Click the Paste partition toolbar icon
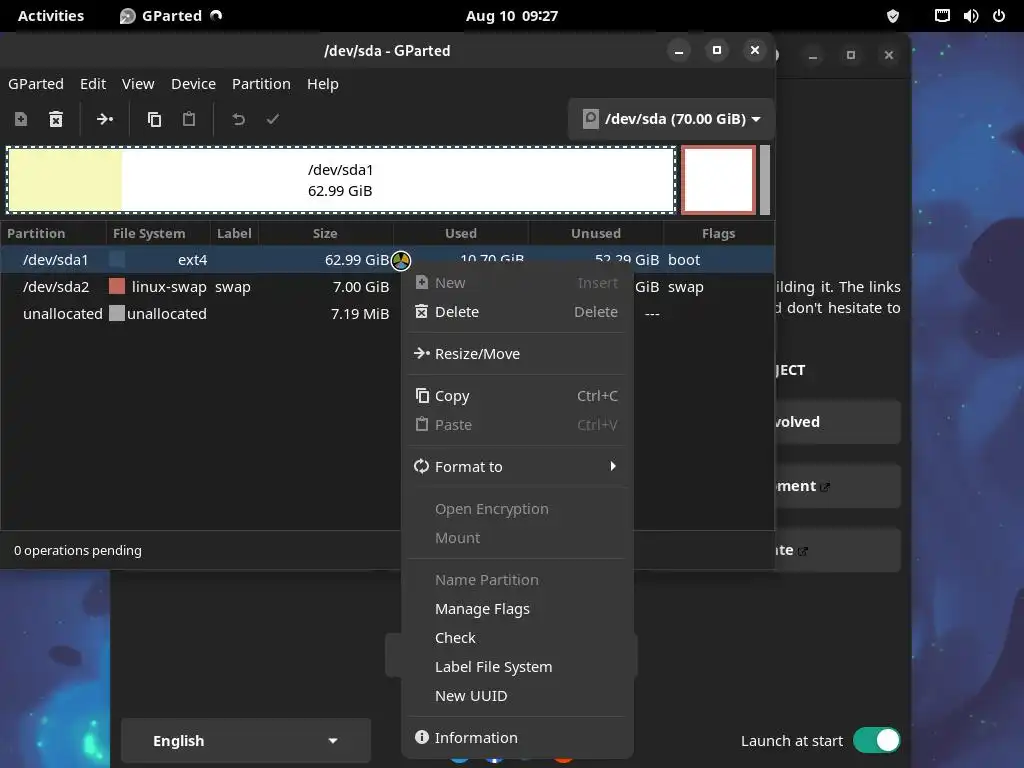 (189, 119)
